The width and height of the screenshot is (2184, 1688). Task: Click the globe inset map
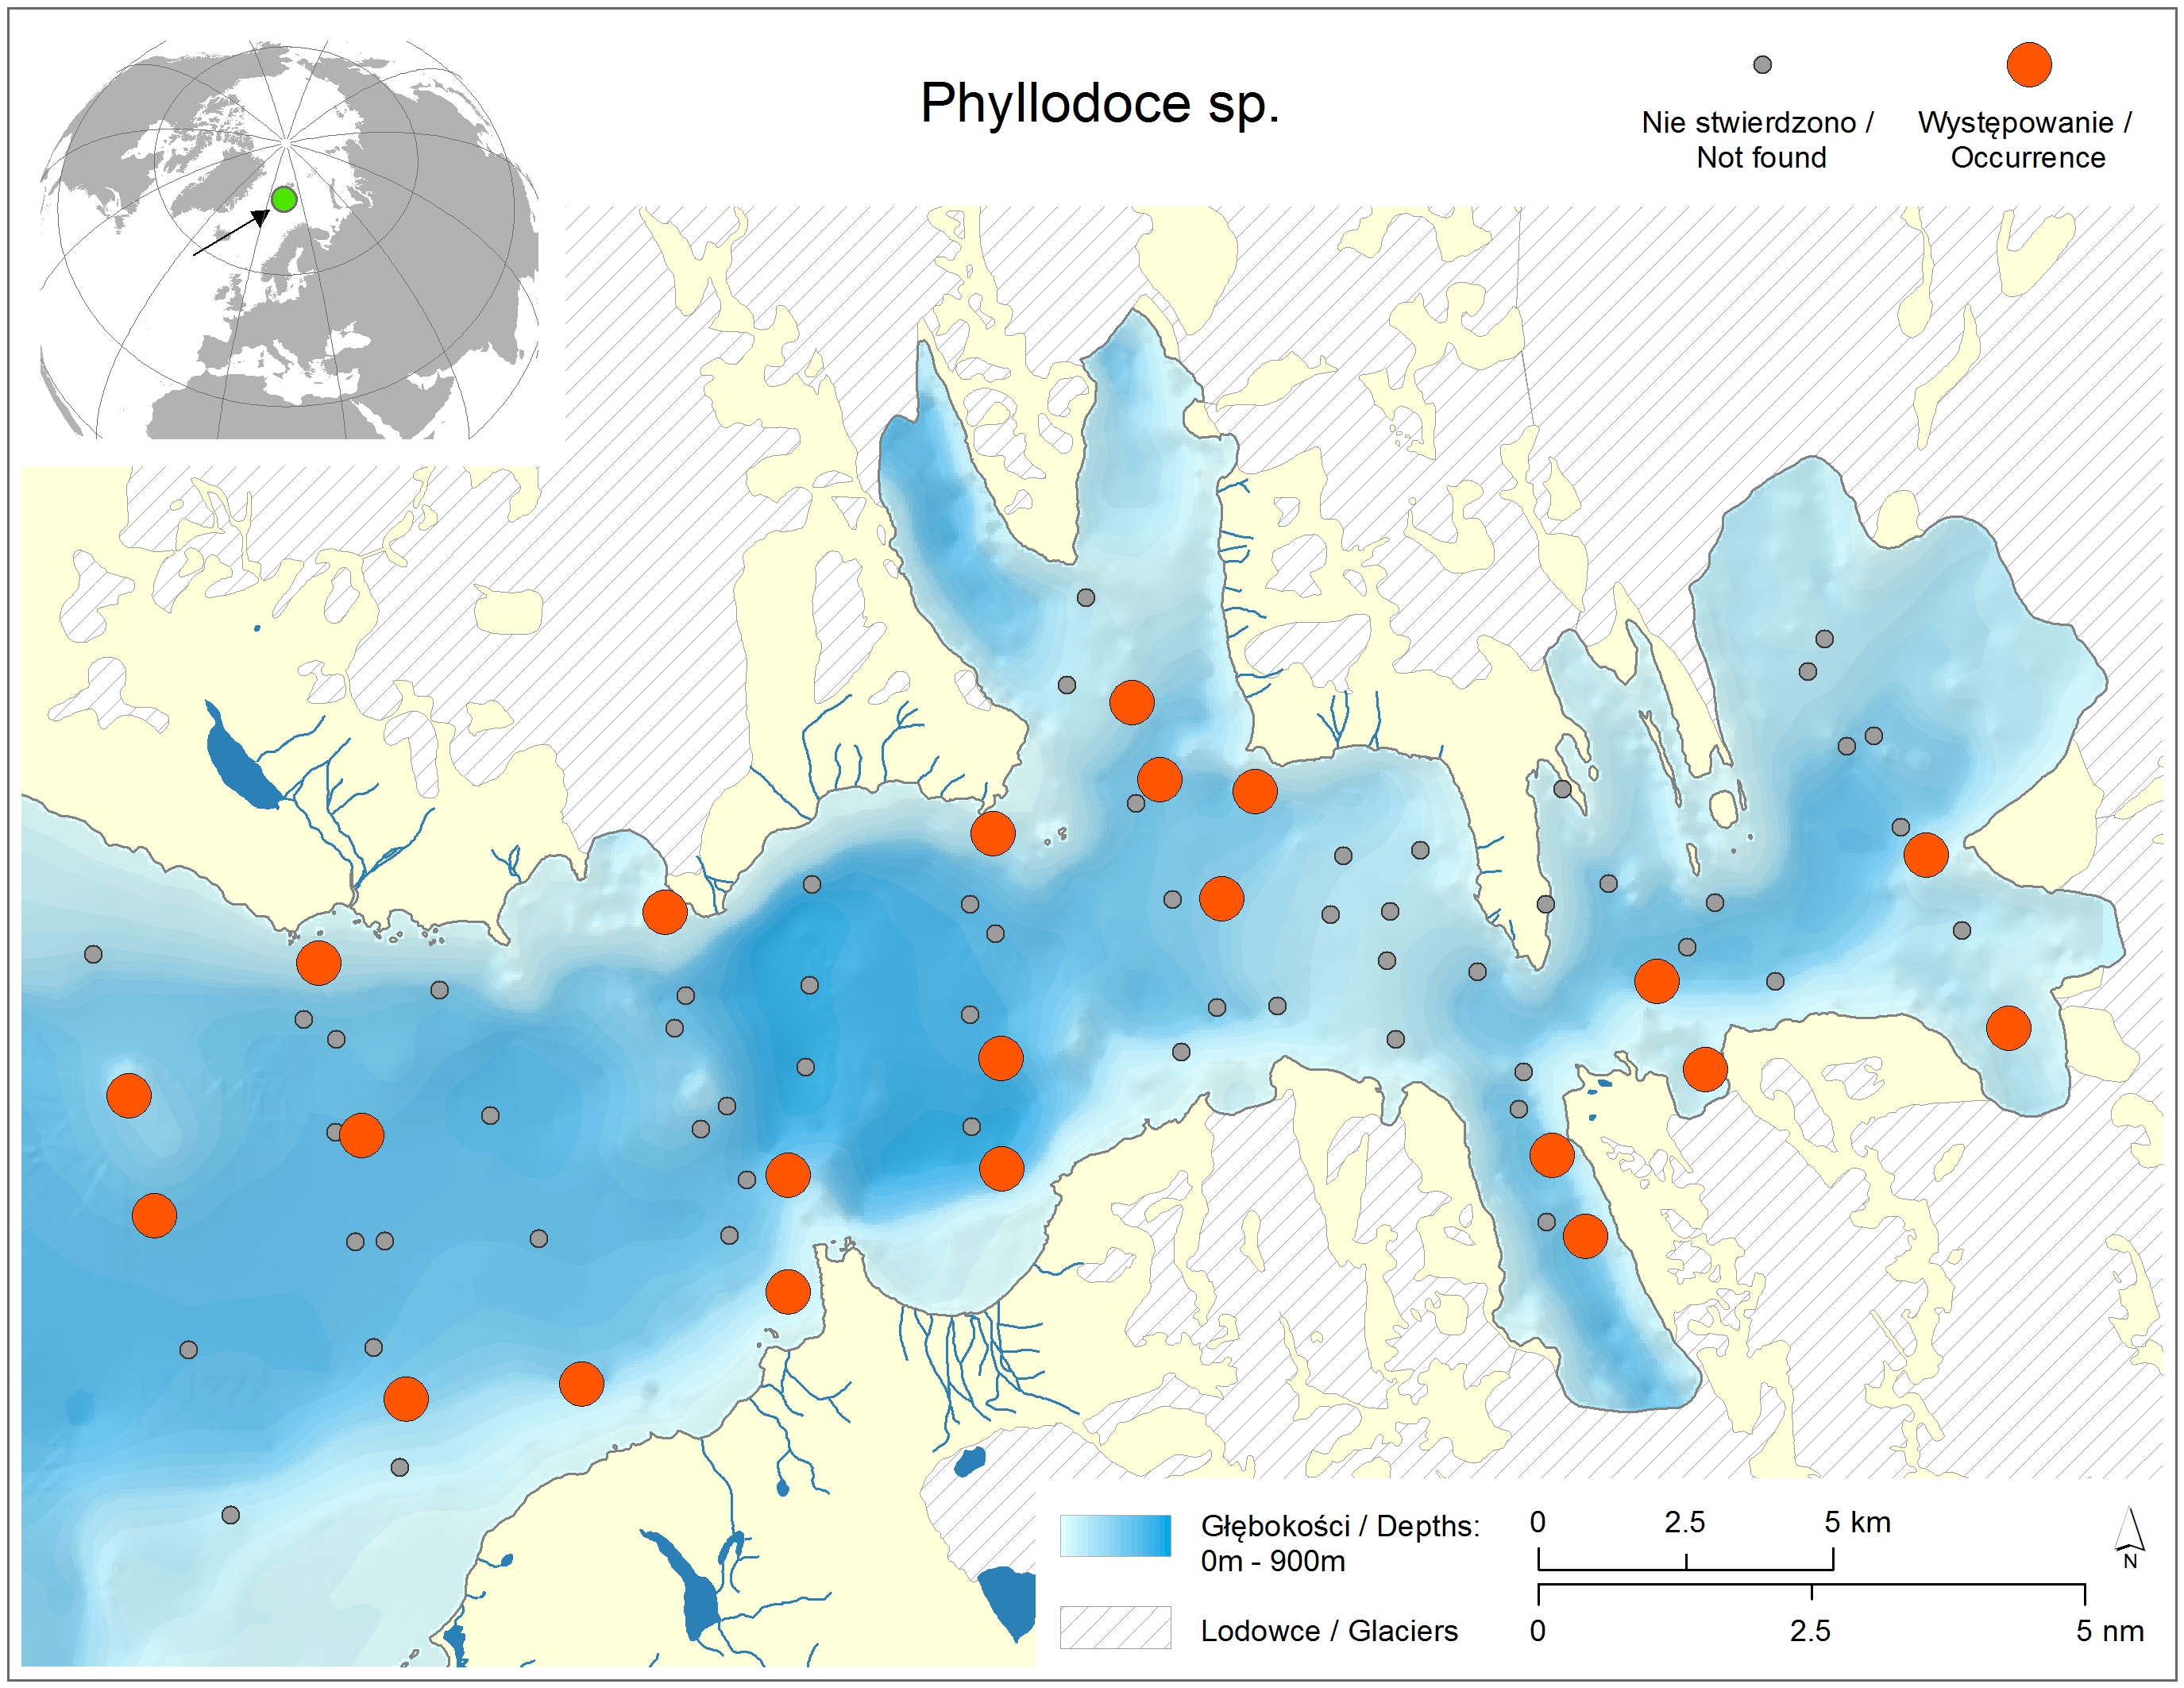[x=289, y=239]
